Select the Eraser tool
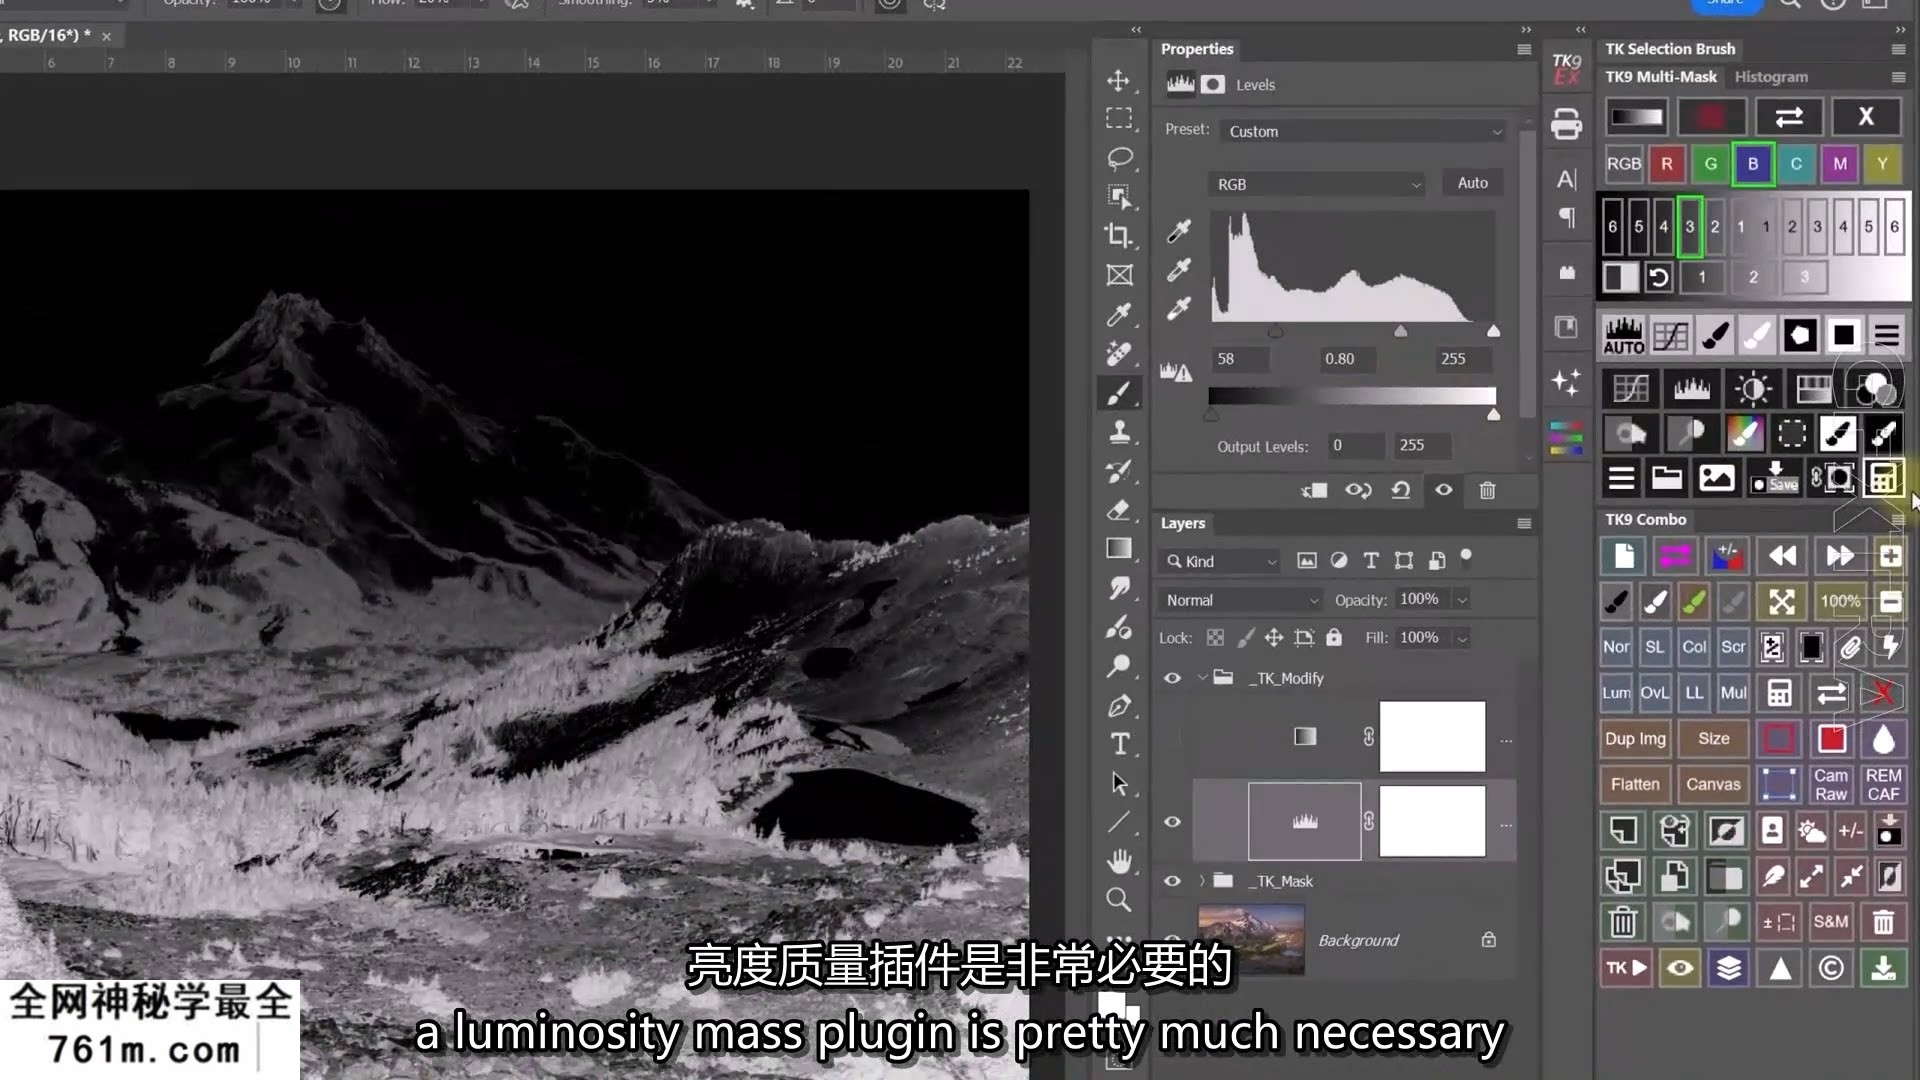 (1119, 510)
